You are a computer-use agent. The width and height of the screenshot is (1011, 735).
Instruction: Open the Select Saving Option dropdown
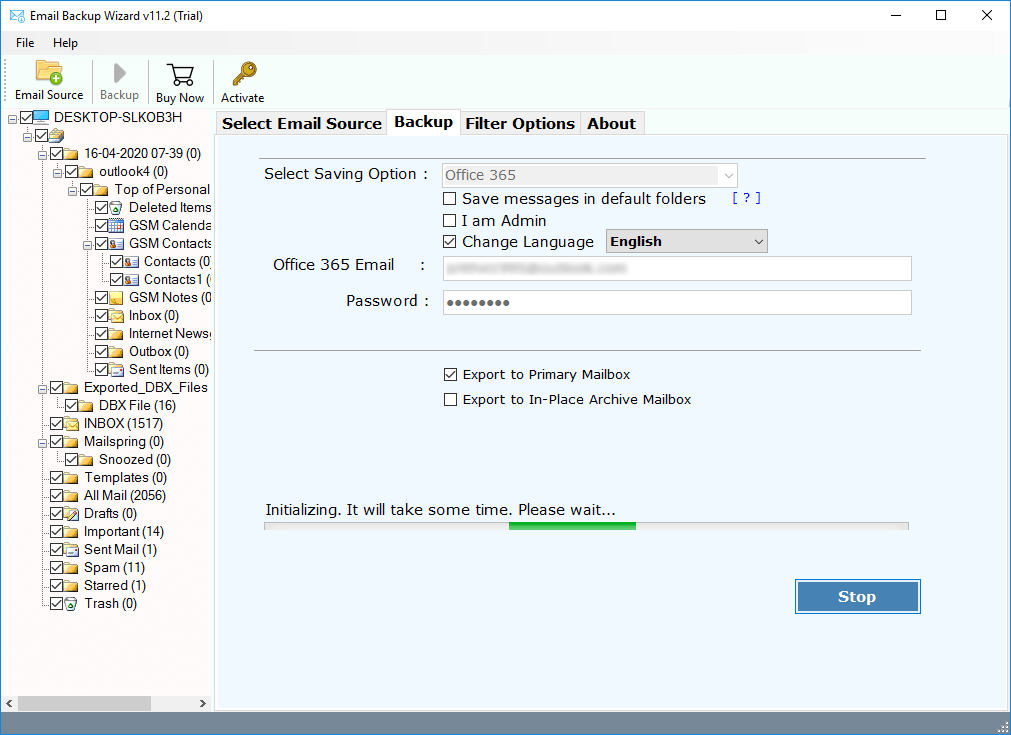click(x=589, y=175)
